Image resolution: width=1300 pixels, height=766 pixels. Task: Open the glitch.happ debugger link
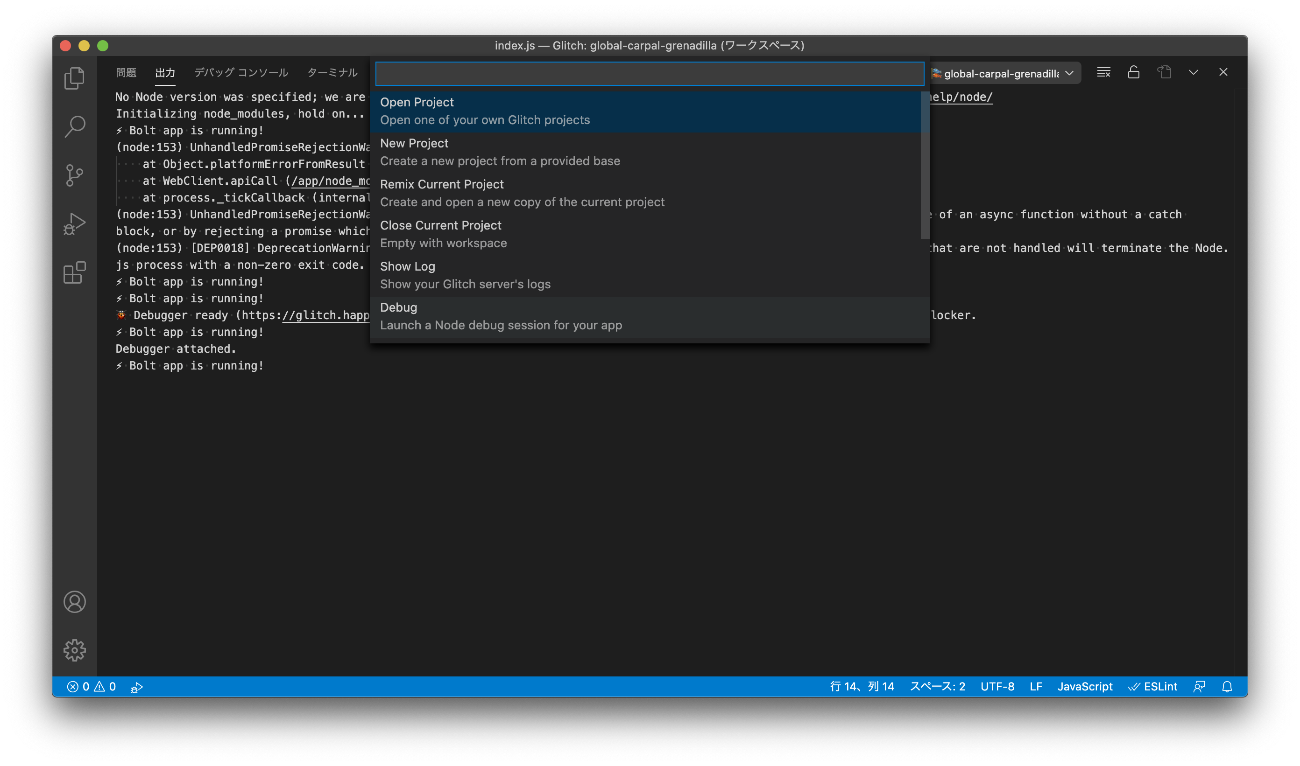tap(324, 315)
